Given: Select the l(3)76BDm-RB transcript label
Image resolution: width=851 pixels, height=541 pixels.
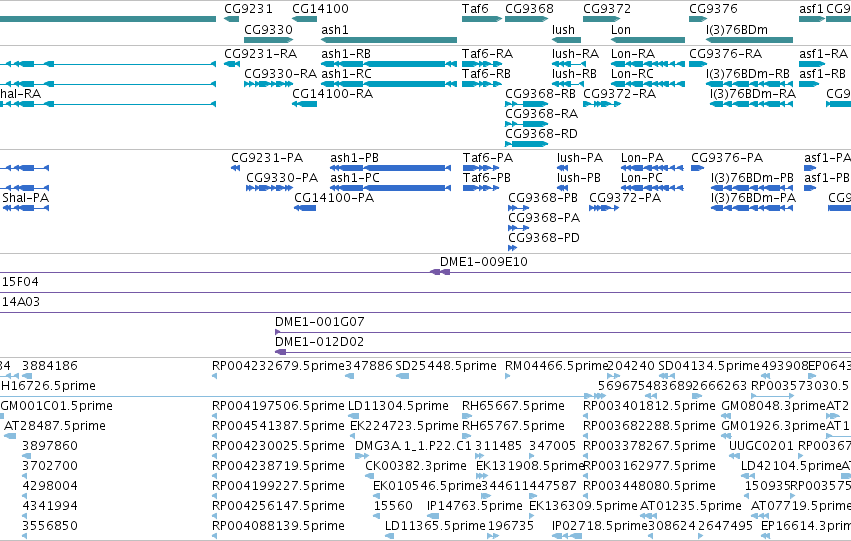Looking at the screenshot, I should tap(748, 74).
